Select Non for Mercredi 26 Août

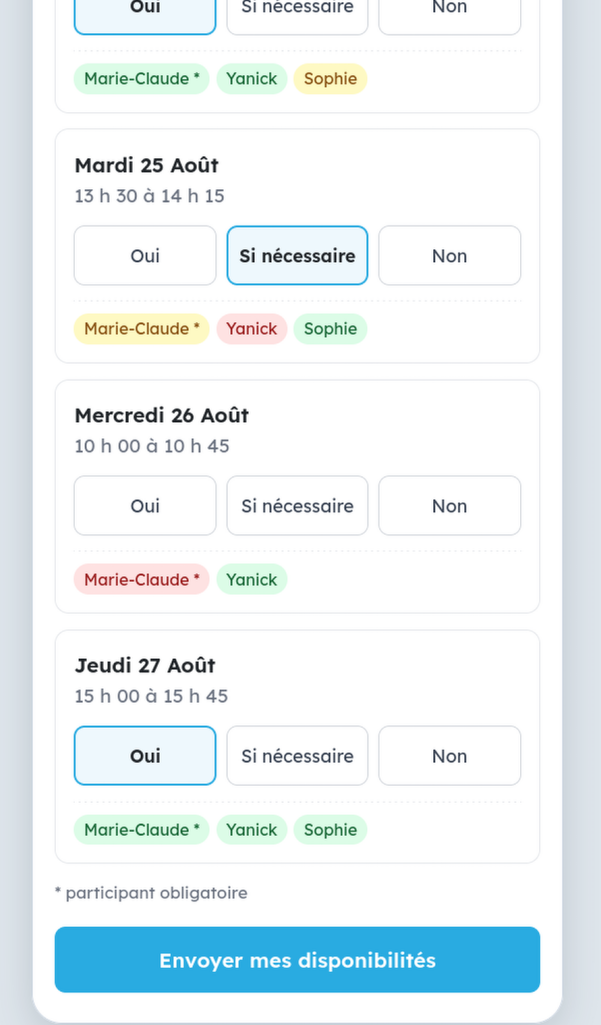[x=450, y=506]
